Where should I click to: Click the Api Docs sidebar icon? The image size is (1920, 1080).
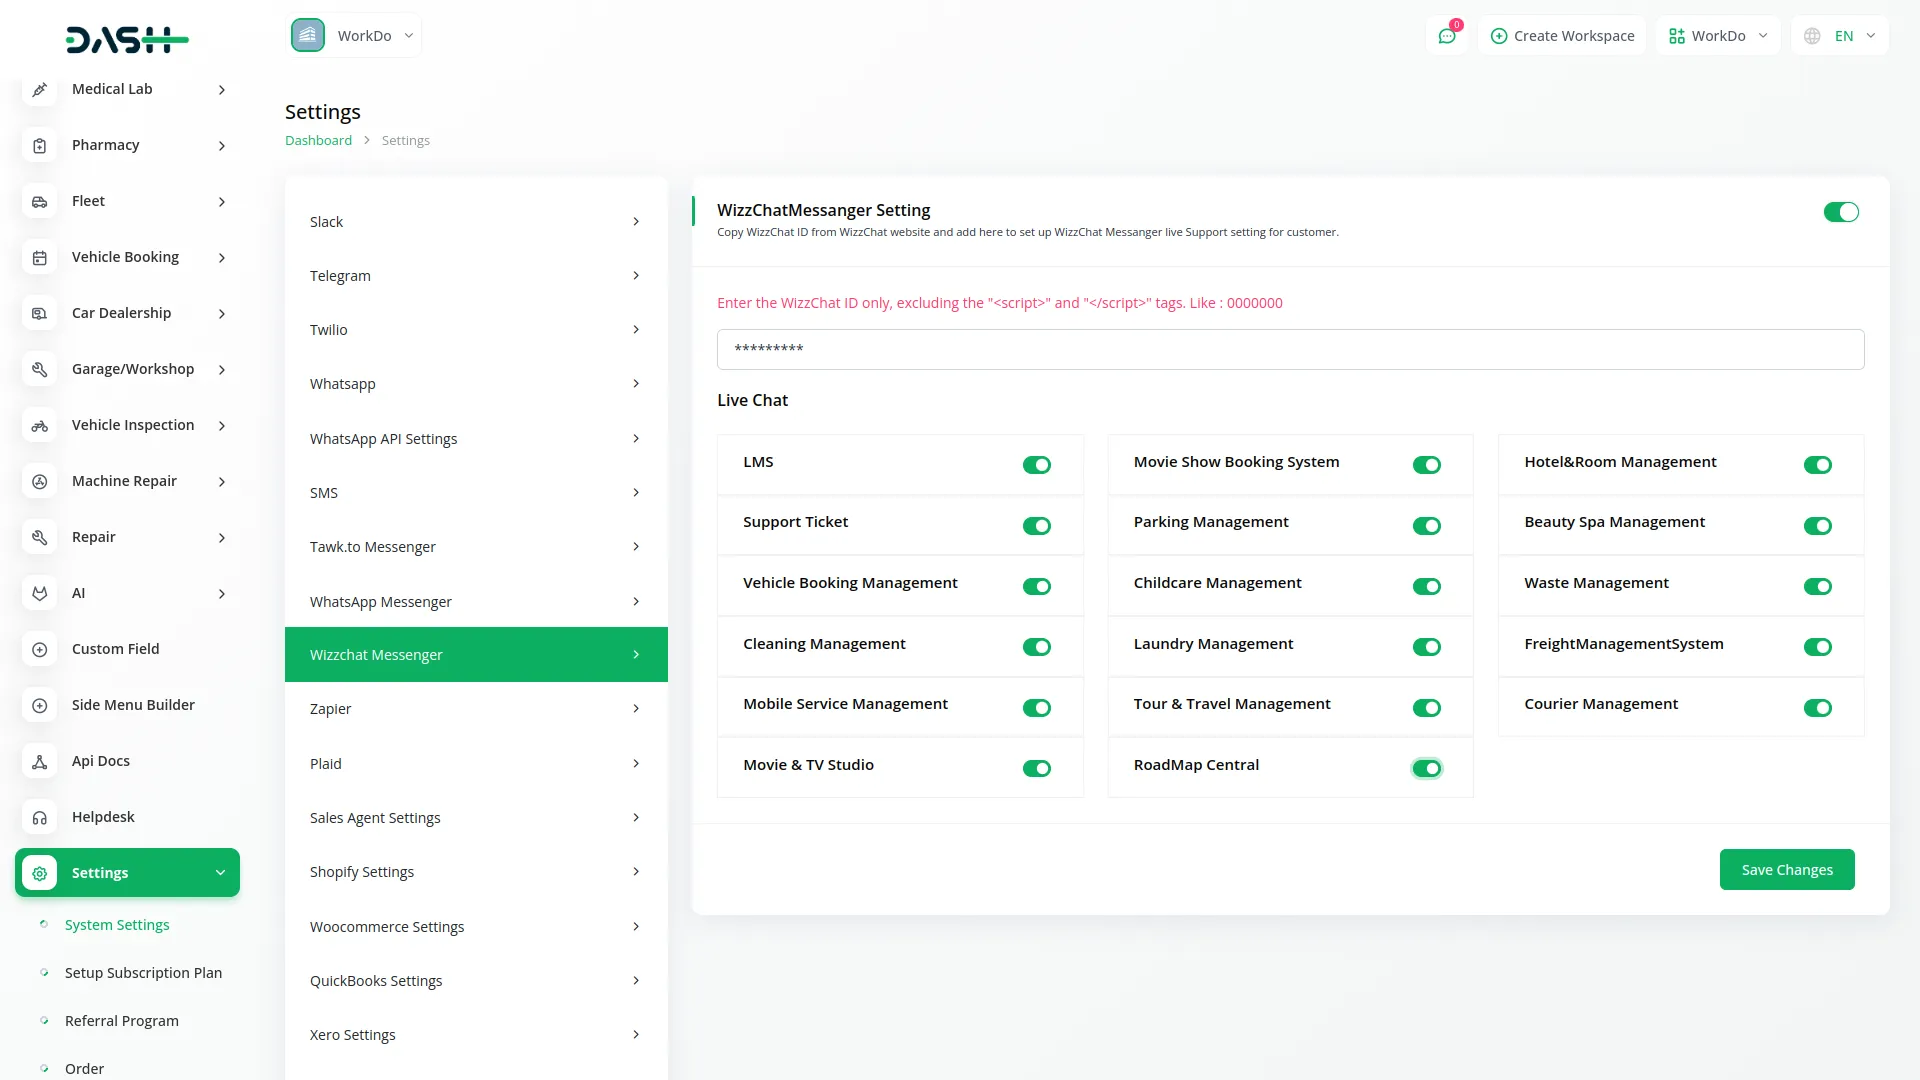tap(39, 761)
